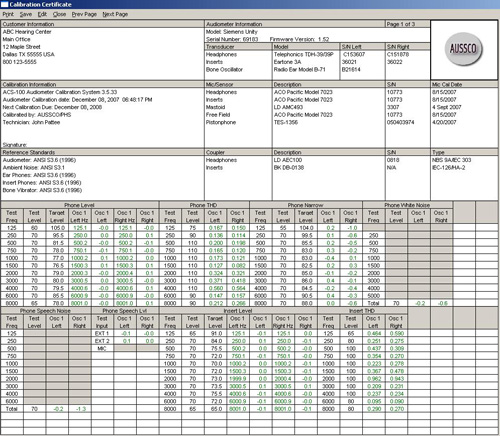The height and width of the screenshot is (436, 500).
Task: Click the 12 Maple Street address line
Action: click(x=22, y=47)
